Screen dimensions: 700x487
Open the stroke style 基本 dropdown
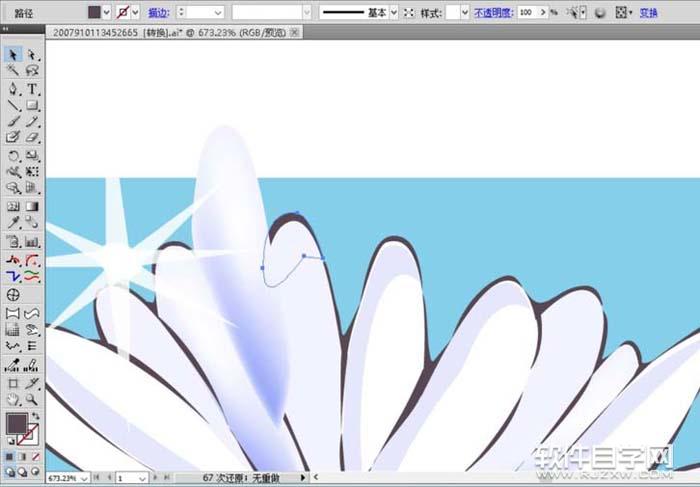[x=393, y=12]
